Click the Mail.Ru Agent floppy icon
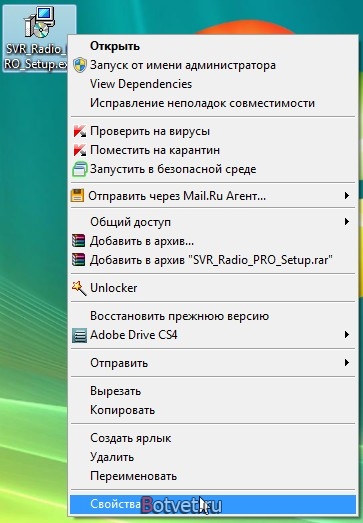This screenshot has width=363, height=523. tap(78, 196)
